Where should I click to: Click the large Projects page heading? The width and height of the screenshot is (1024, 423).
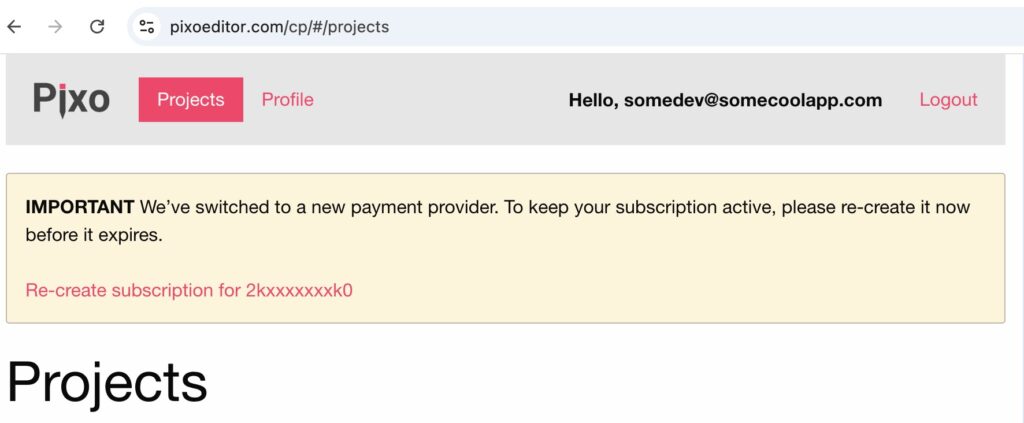point(107,381)
